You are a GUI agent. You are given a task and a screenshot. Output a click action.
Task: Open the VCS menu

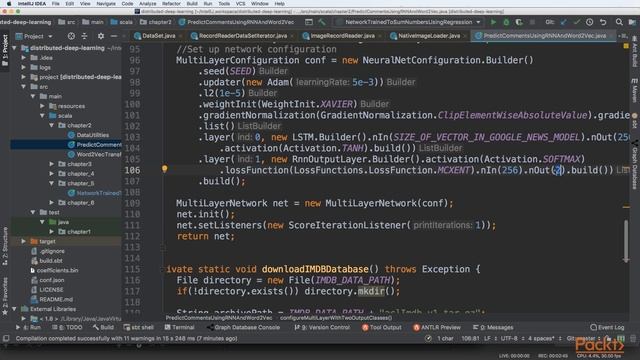(x=240, y=4)
